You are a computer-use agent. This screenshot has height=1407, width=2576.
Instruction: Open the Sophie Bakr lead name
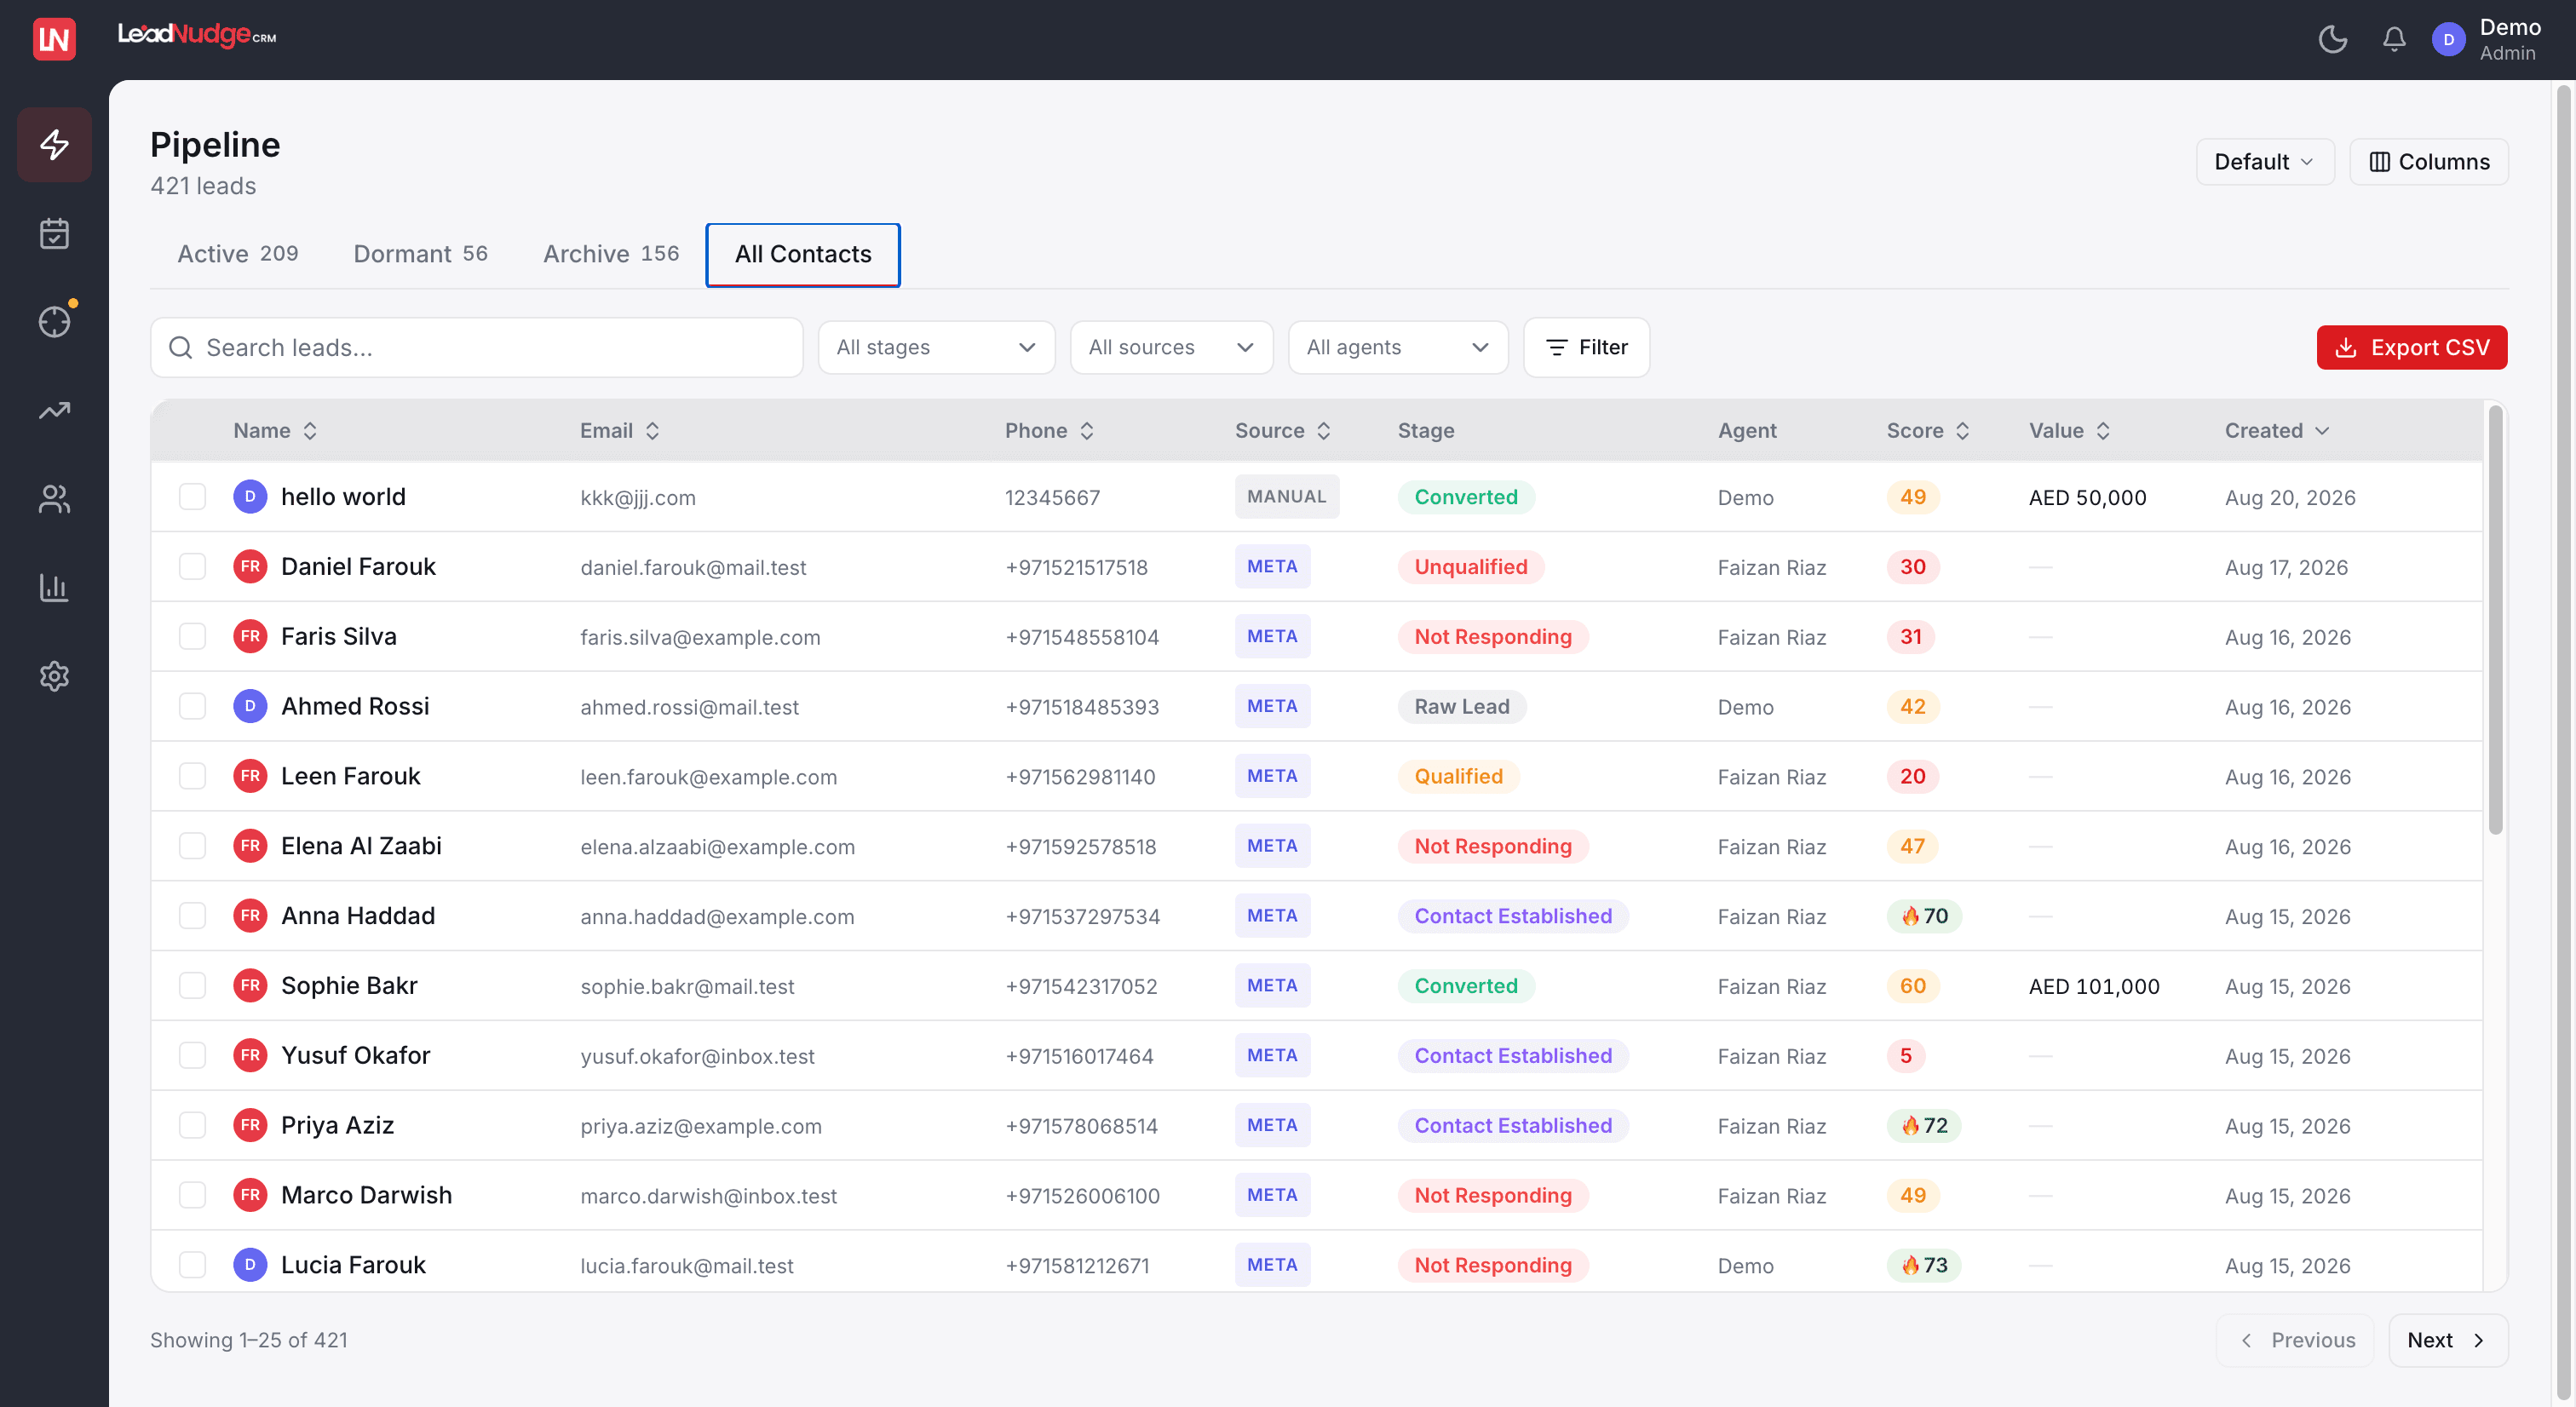tap(349, 986)
